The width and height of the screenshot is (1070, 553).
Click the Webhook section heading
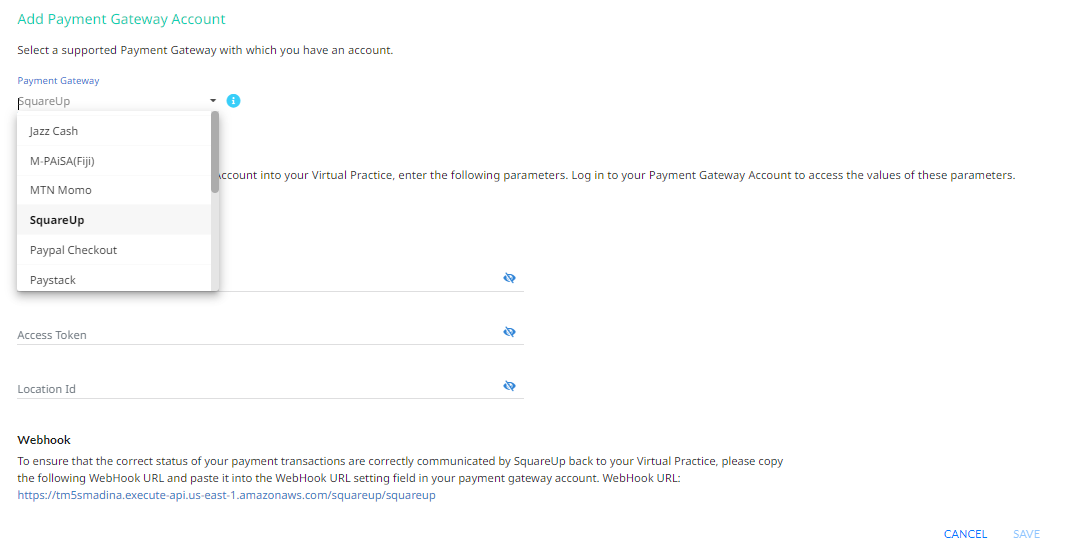click(44, 440)
